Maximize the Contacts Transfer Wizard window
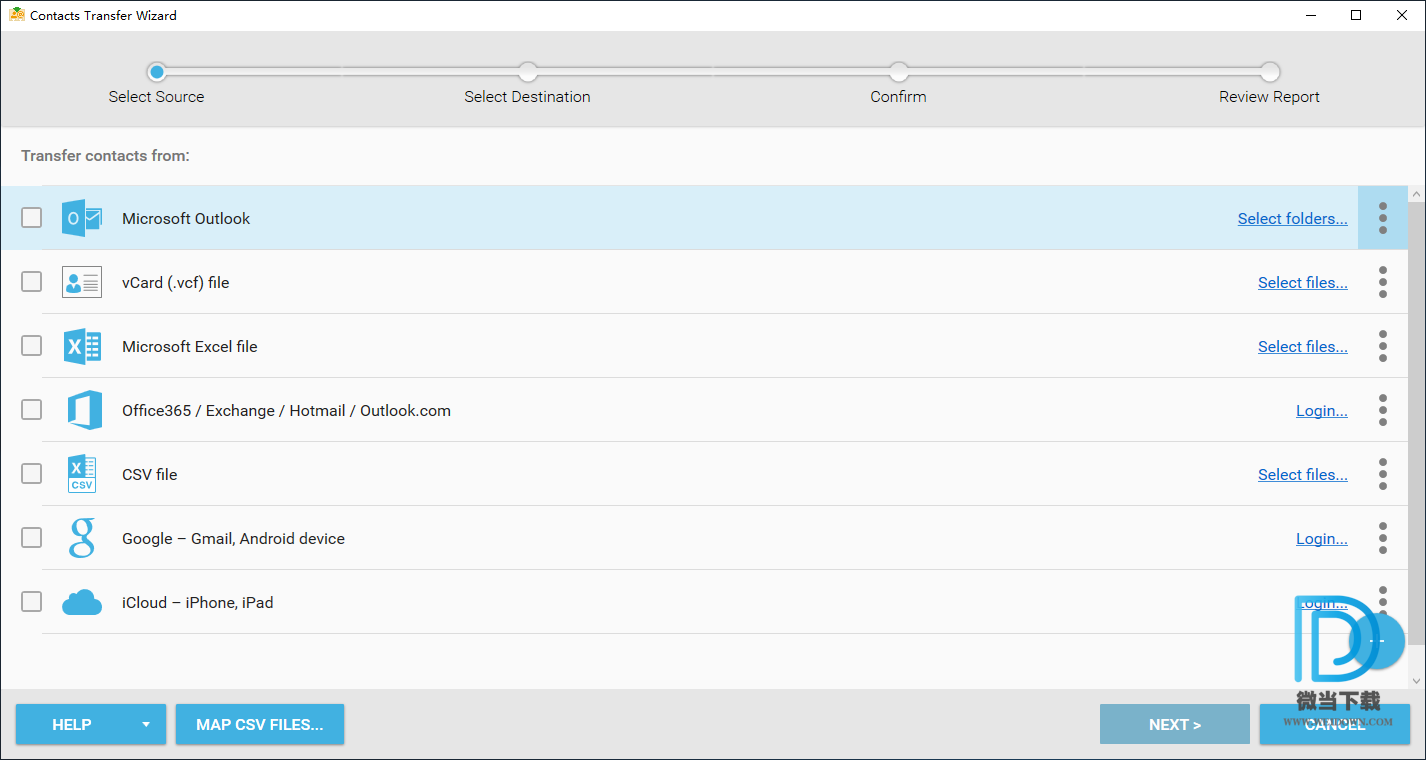Viewport: 1426px width, 760px height. pos(1356,15)
